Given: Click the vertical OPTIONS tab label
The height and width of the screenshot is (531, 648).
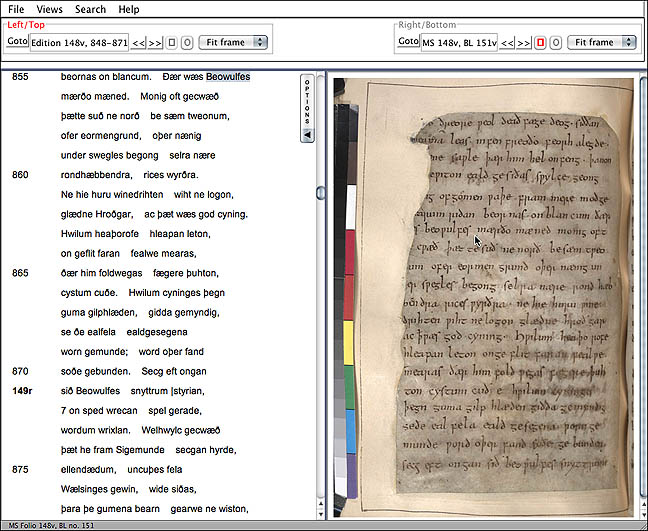Looking at the screenshot, I should [307, 102].
